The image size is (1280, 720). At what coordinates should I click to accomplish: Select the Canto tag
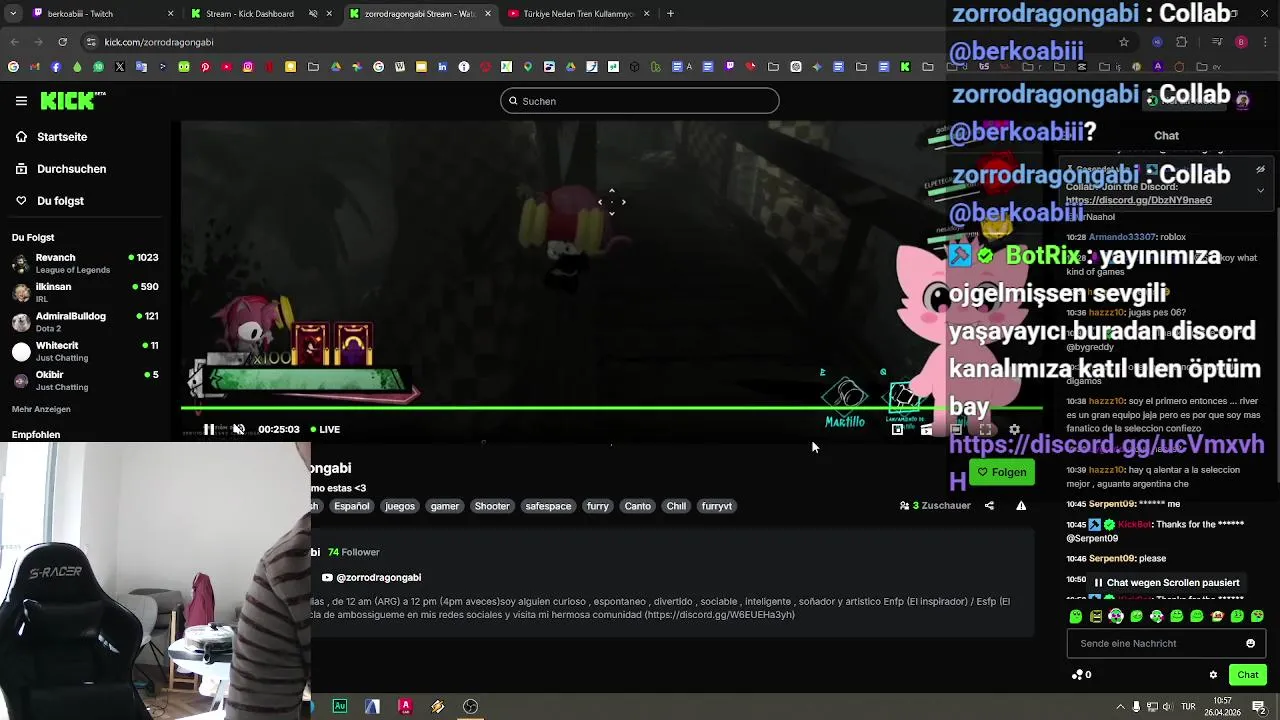coord(638,506)
